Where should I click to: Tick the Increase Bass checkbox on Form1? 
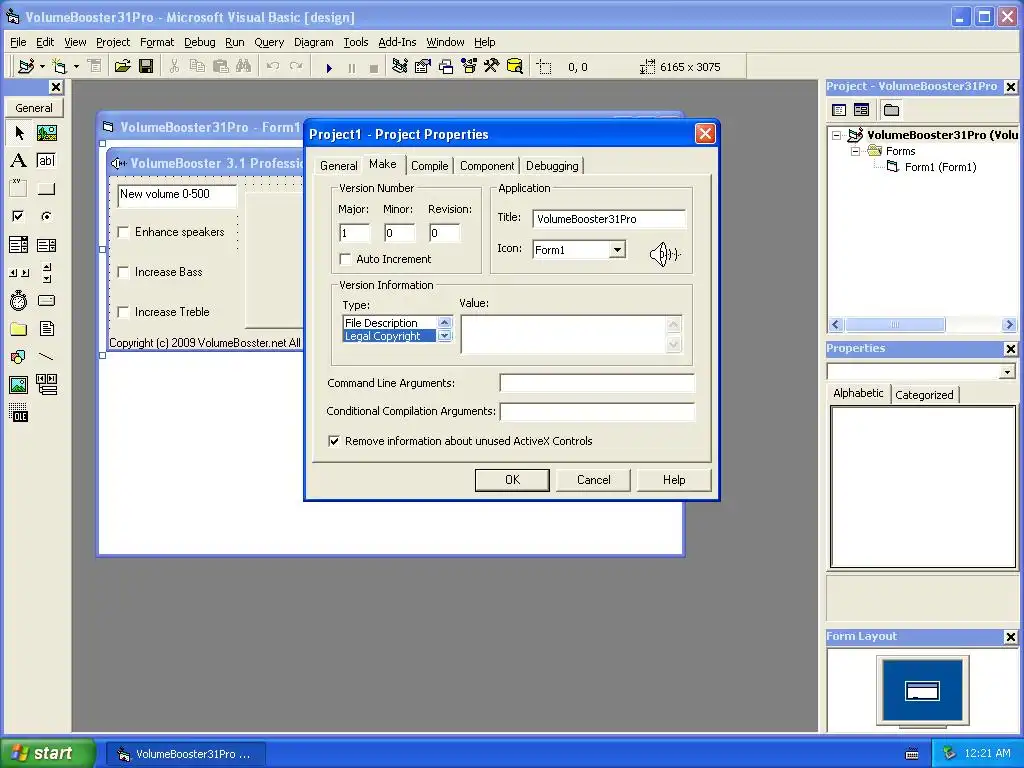[123, 272]
